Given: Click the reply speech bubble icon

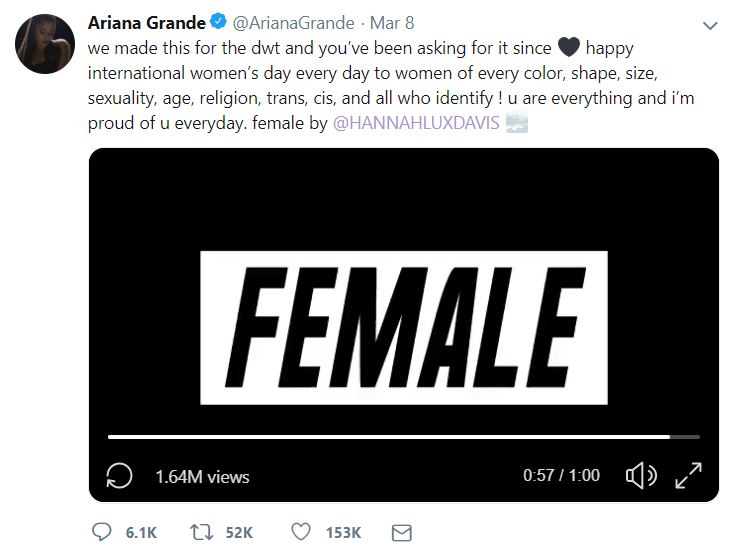Looking at the screenshot, I should [x=101, y=532].
